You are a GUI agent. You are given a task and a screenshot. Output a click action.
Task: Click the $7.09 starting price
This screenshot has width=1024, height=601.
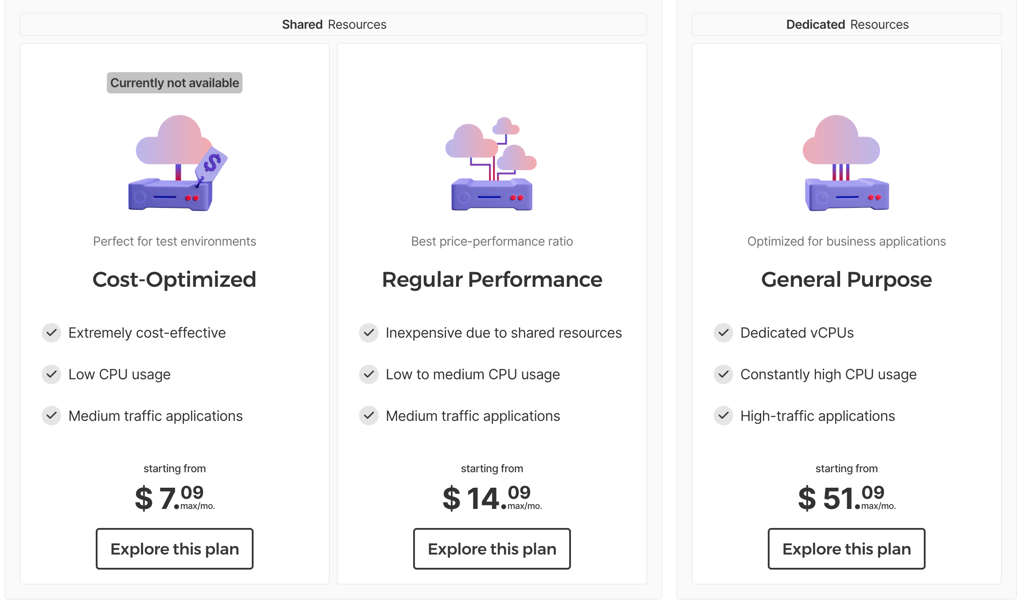[174, 498]
